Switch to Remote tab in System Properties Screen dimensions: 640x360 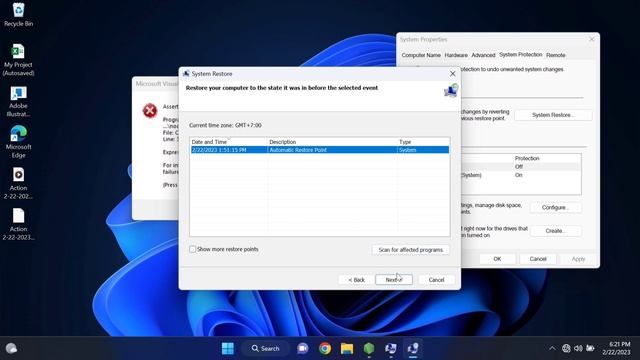[556, 55]
